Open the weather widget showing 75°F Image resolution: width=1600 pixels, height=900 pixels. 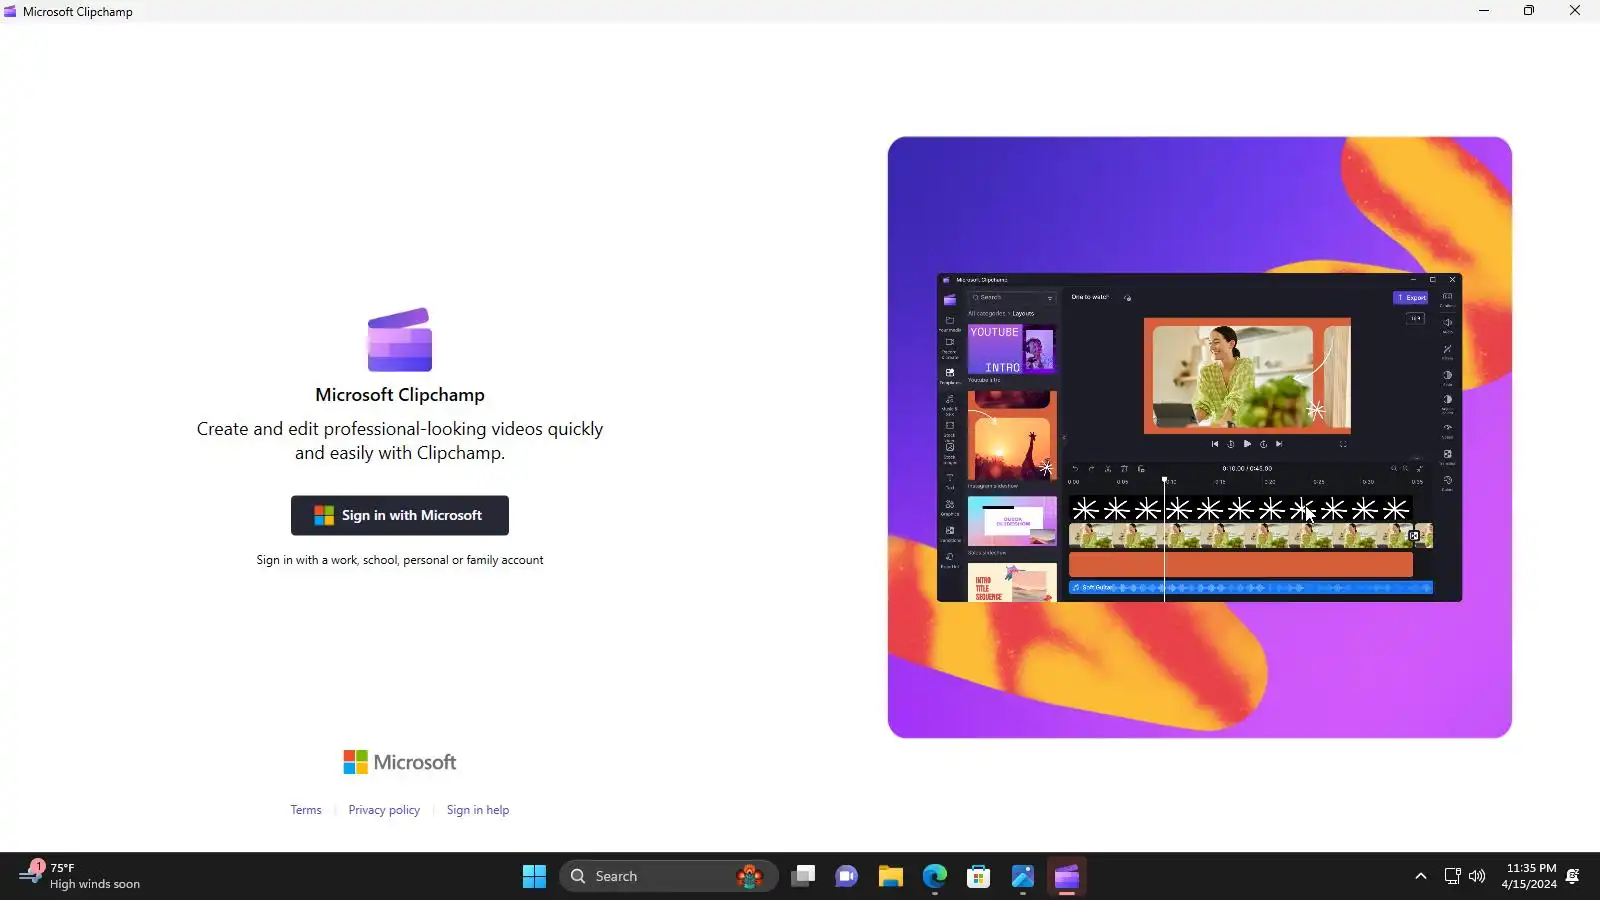pos(80,876)
